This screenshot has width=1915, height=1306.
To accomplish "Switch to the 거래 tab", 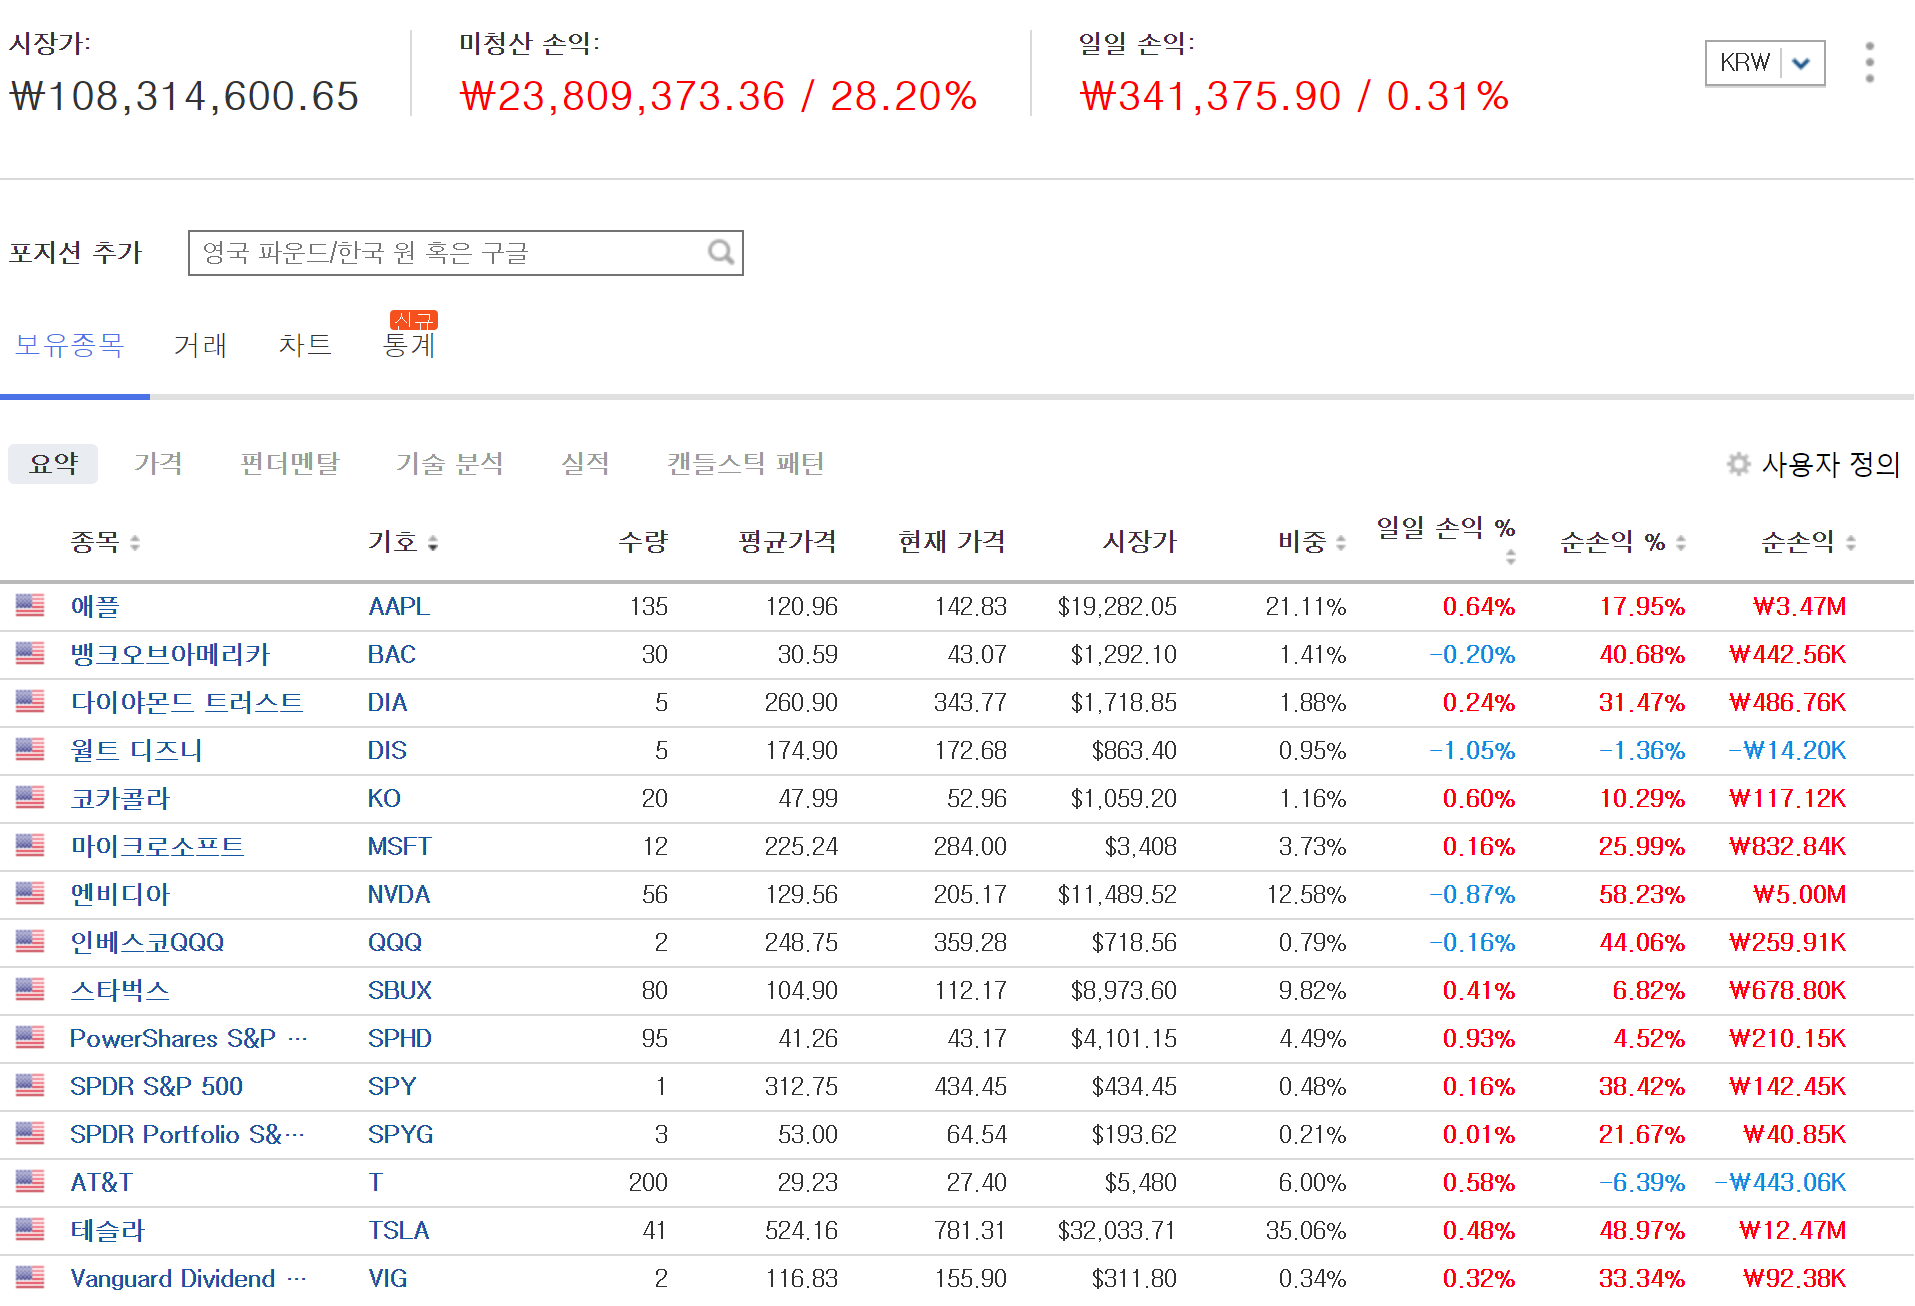I will click(200, 345).
